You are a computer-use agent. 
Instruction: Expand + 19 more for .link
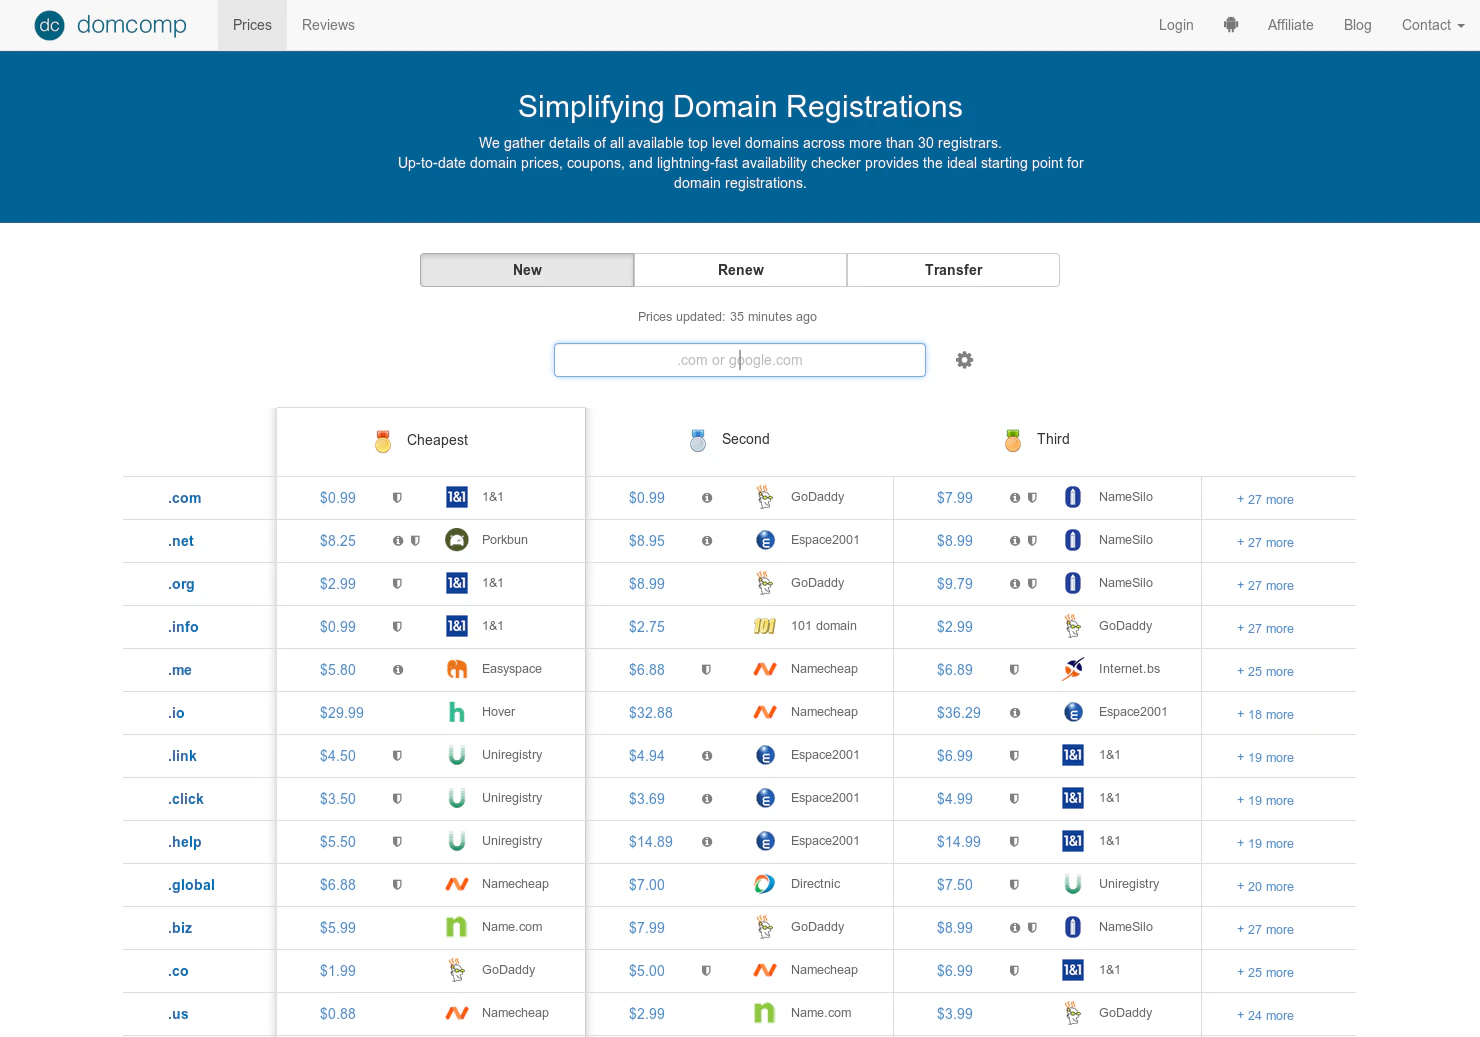[x=1265, y=757]
